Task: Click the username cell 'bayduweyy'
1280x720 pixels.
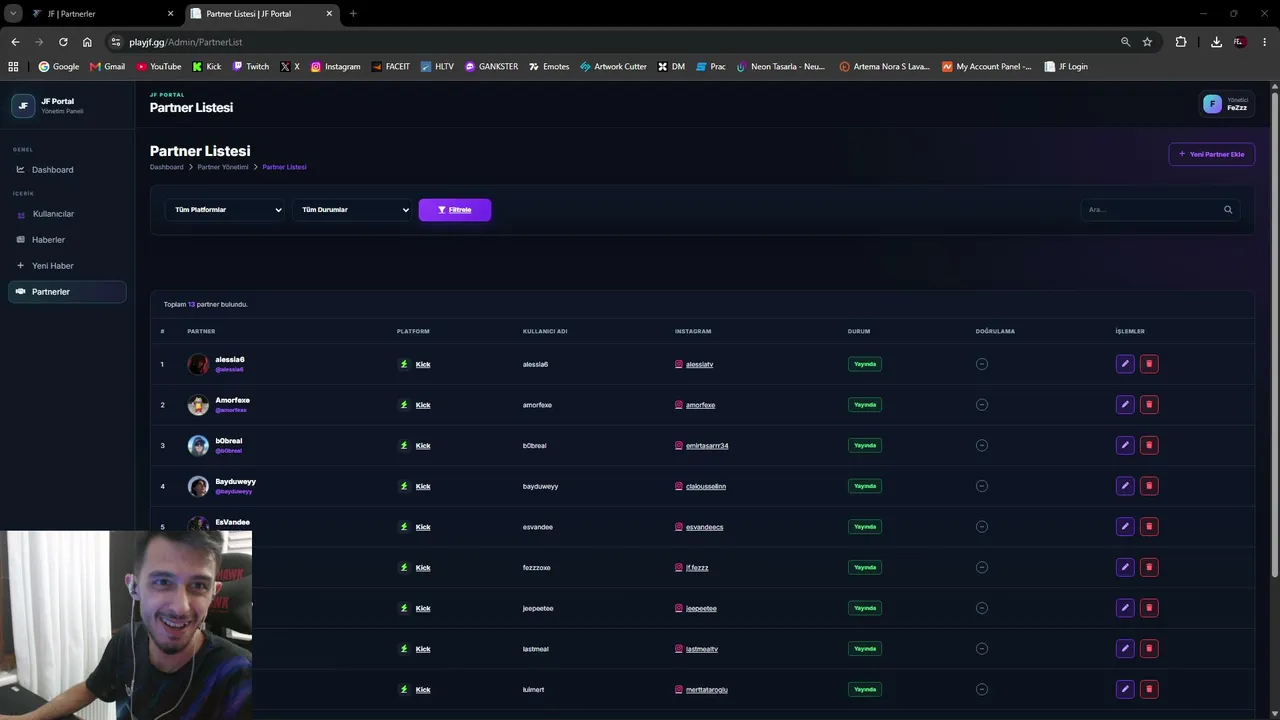Action: click(x=540, y=486)
